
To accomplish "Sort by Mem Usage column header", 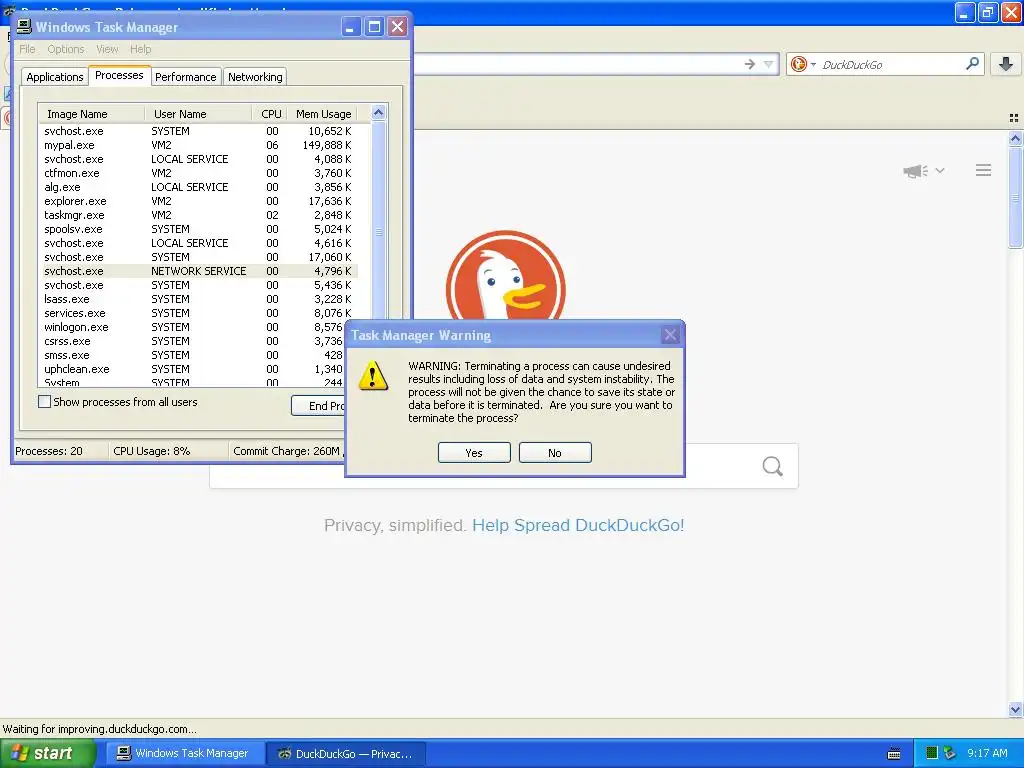I will [x=323, y=114].
